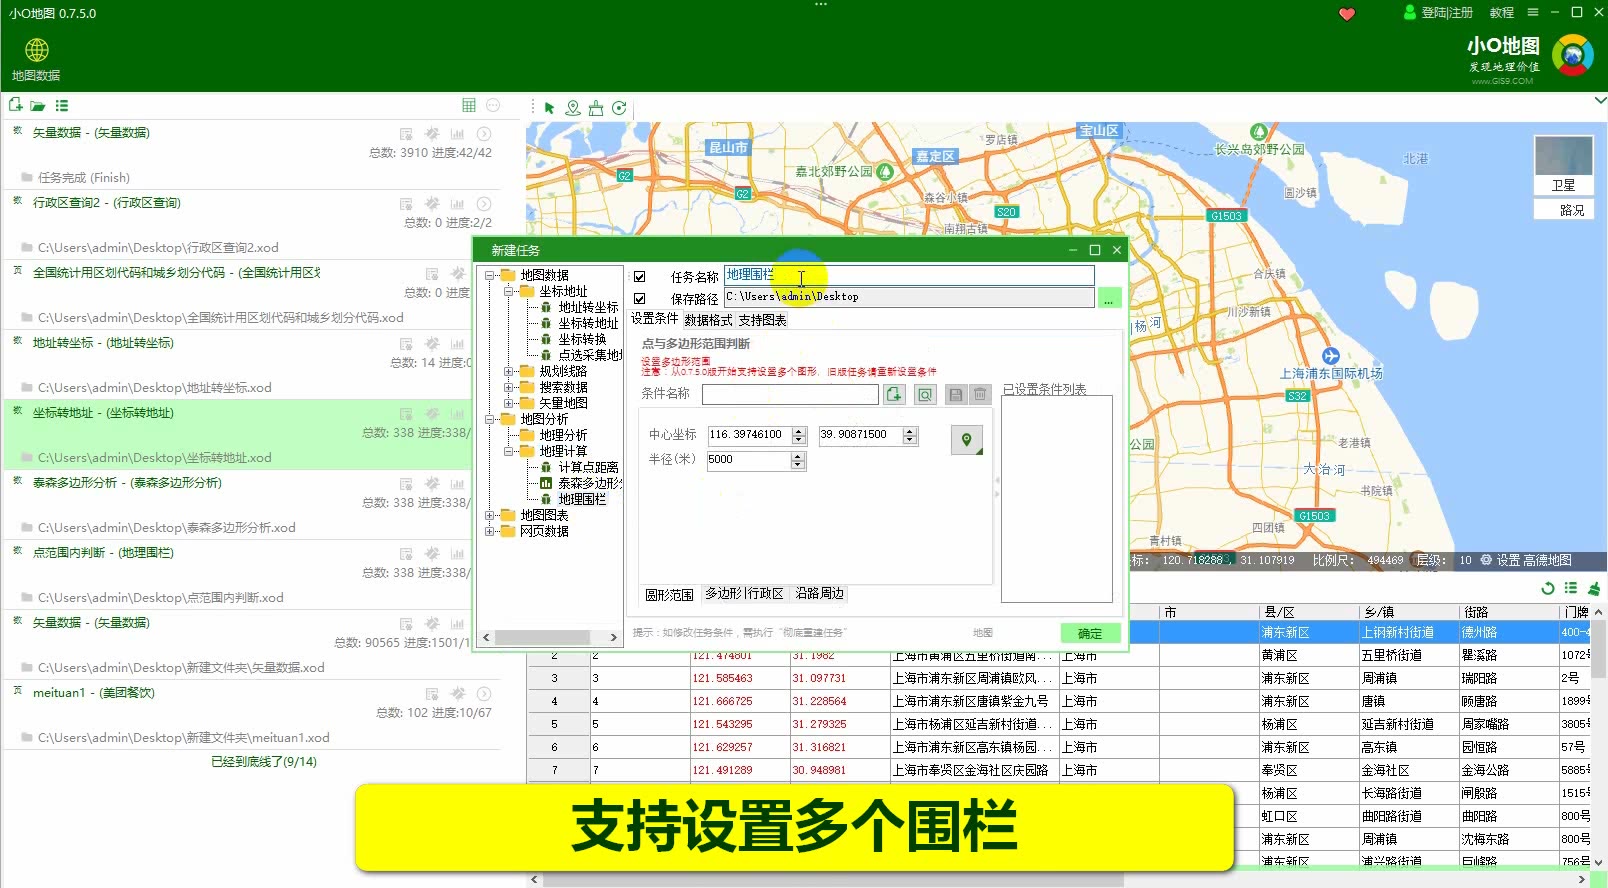
Task: Click the expand chevron at map top right
Action: 1599,100
